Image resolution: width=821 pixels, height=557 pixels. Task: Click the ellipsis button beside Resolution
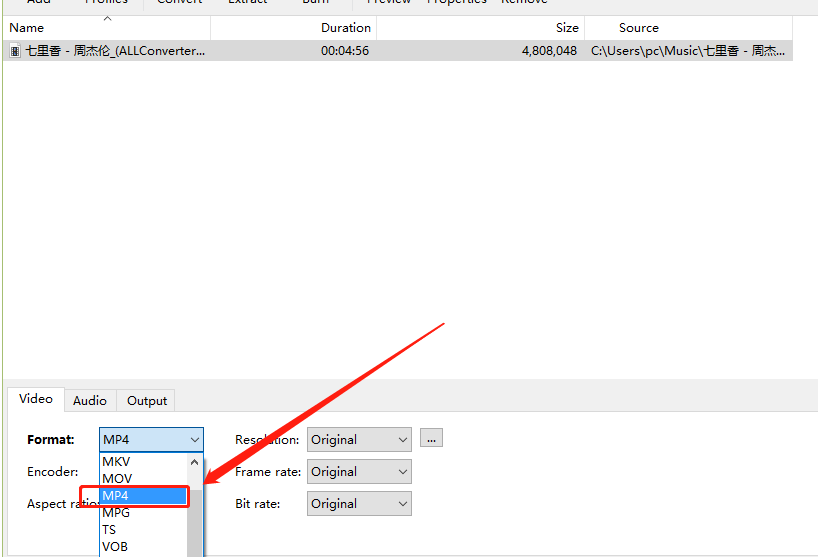pyautogui.click(x=431, y=438)
